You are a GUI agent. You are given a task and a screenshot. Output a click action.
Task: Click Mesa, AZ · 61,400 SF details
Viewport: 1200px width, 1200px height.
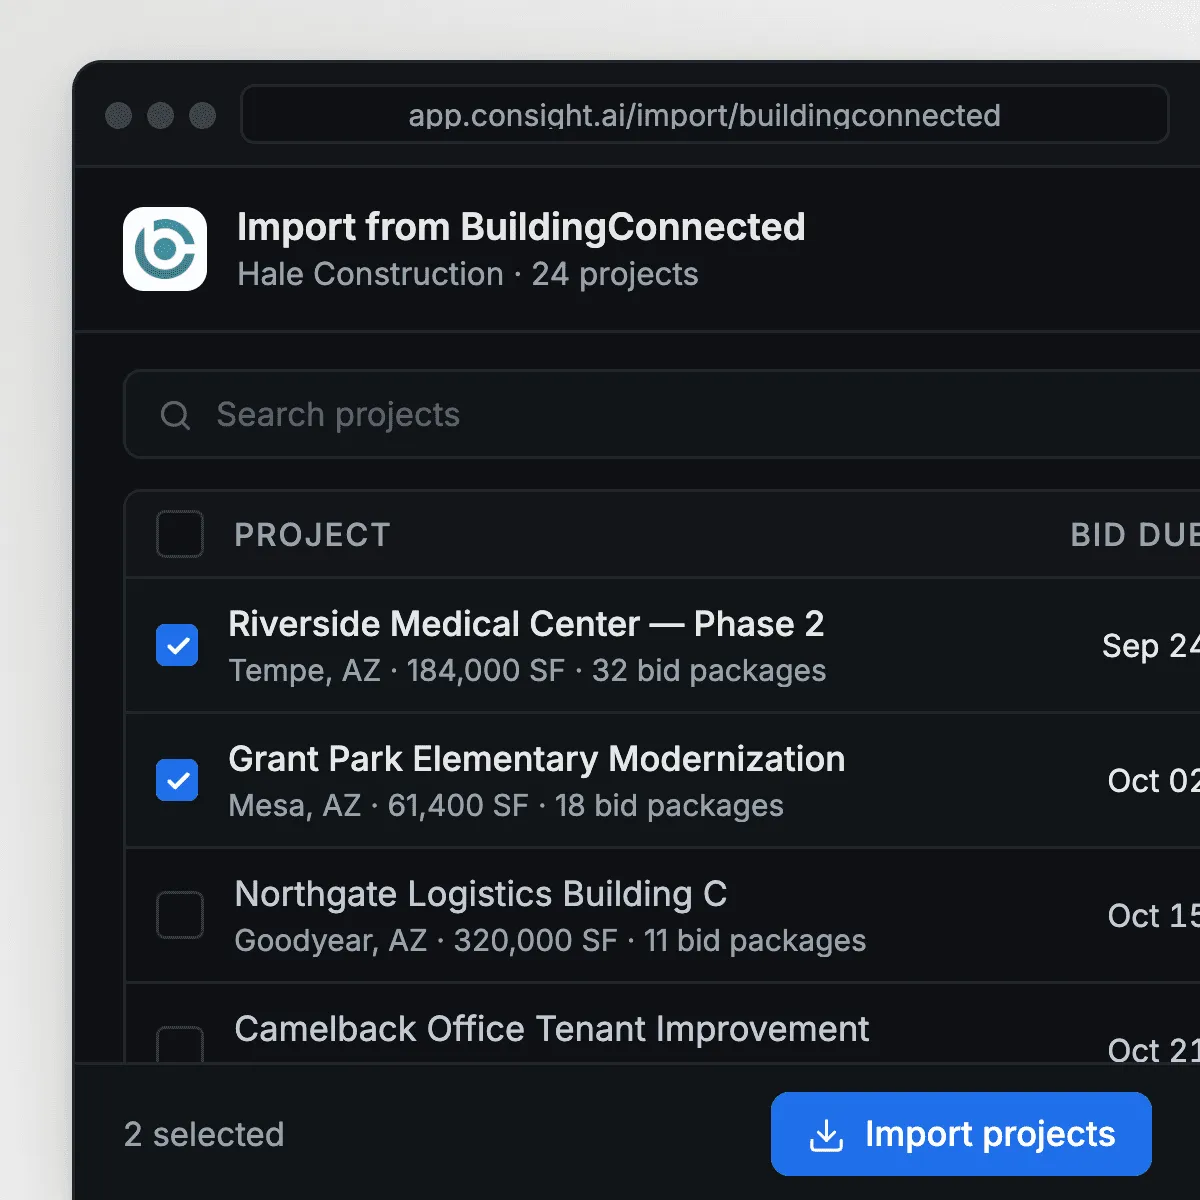tap(506, 806)
